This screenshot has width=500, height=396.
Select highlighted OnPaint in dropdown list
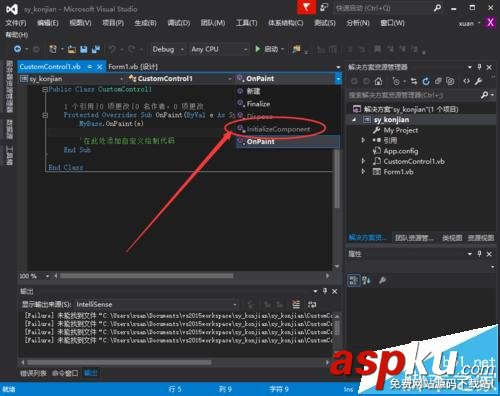(288, 141)
